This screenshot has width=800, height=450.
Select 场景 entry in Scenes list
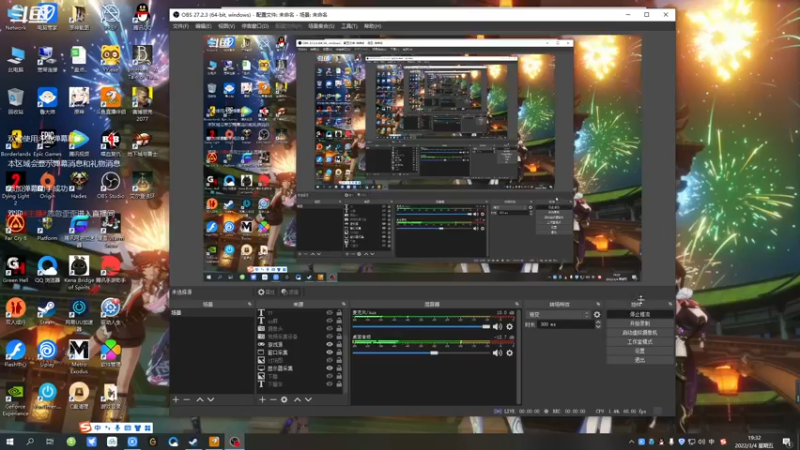tap(212, 312)
